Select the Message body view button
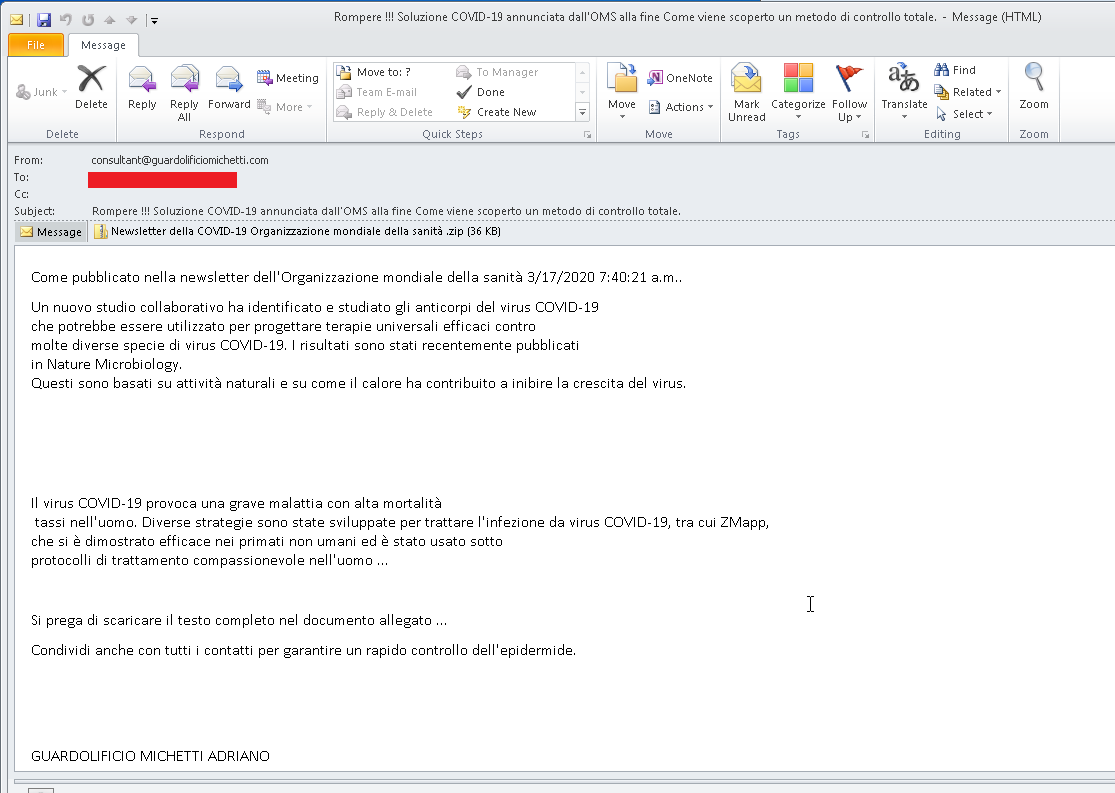This screenshot has width=1115, height=793. coord(51,232)
